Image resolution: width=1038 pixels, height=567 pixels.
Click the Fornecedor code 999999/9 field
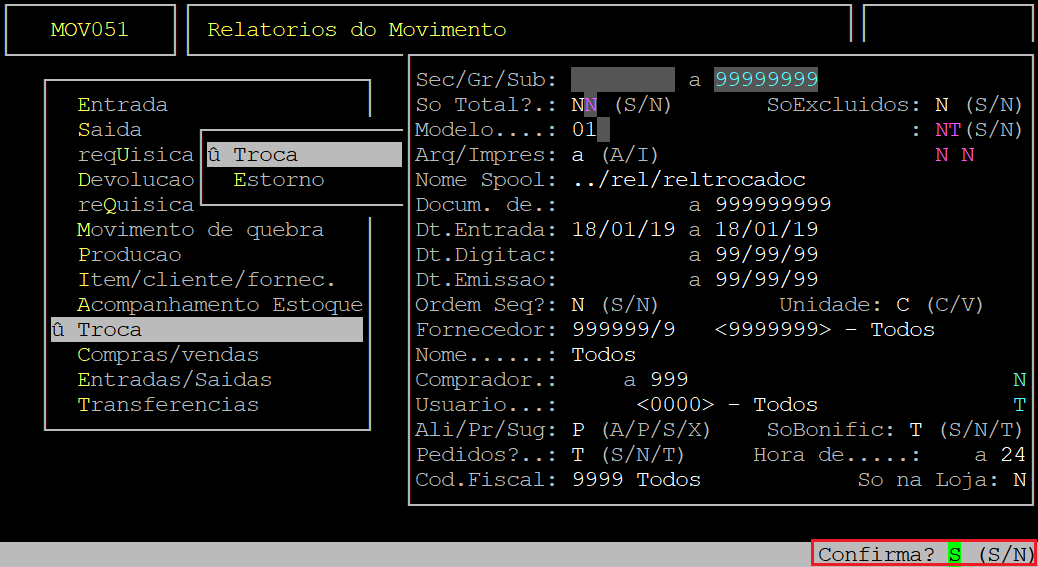[622, 330]
